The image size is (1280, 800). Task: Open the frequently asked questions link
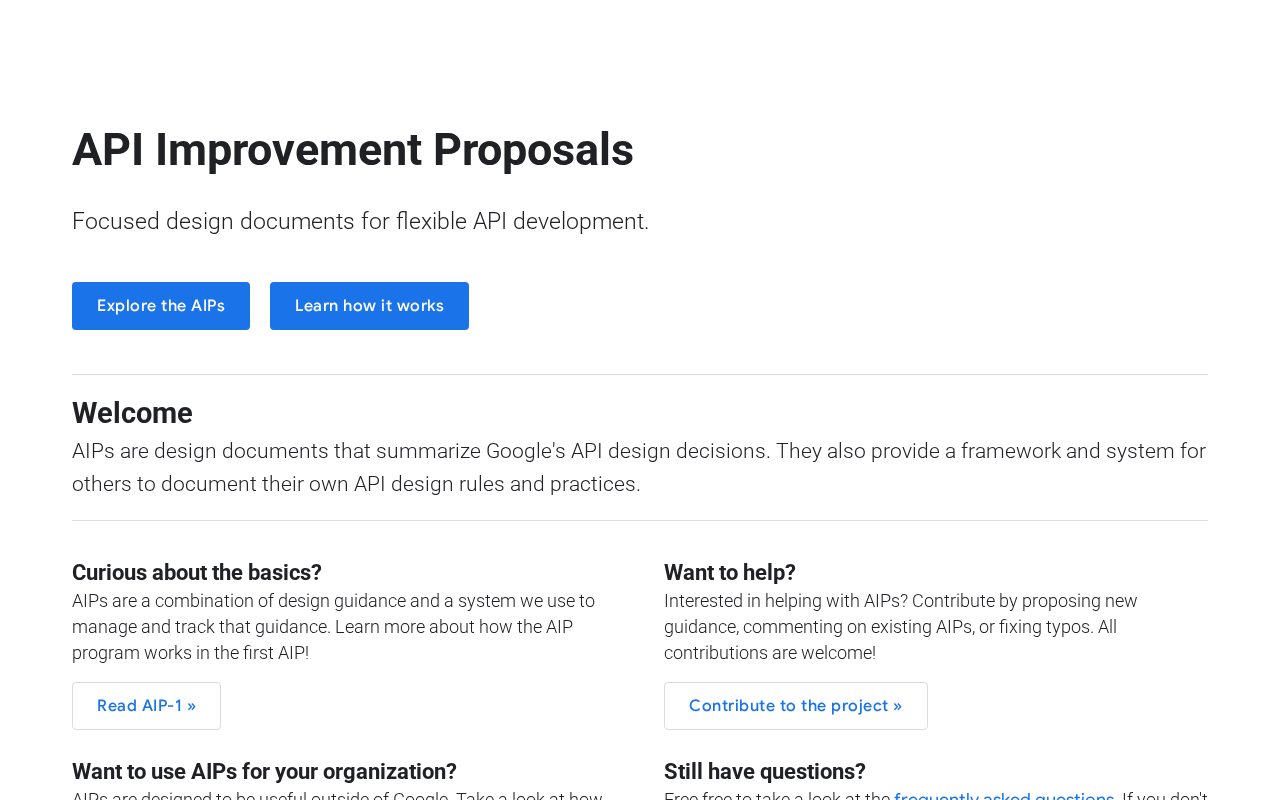(1003, 795)
